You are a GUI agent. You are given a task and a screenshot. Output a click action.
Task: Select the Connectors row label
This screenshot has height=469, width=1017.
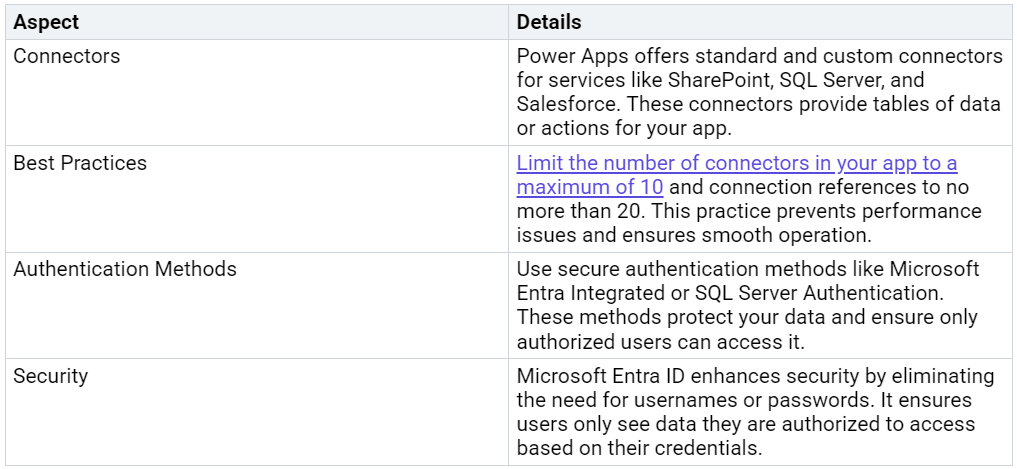click(x=66, y=56)
